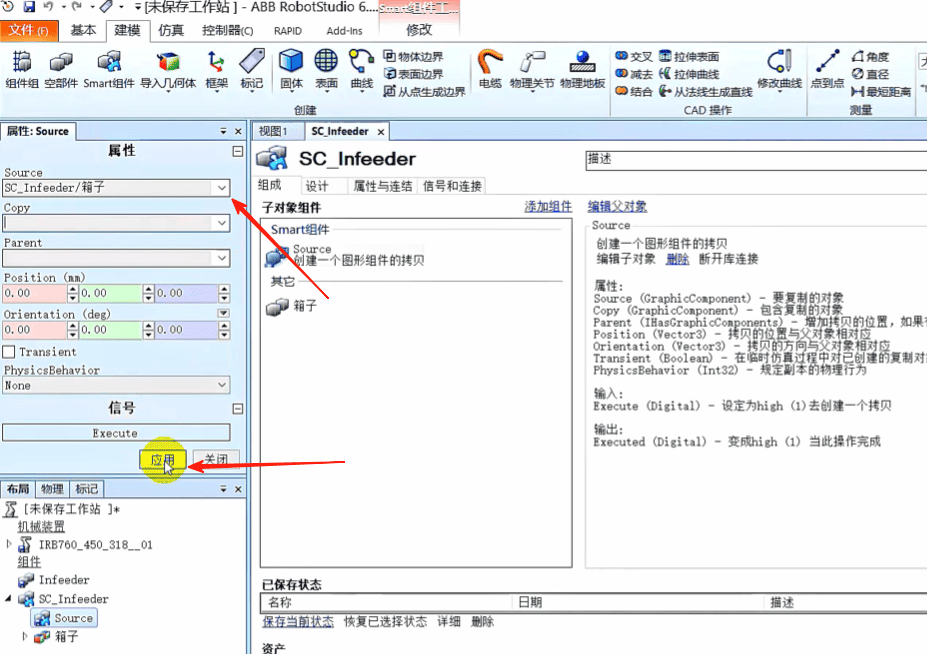Click the 物理地板 physics floor icon
Viewport: 927px width, 654px height.
[582, 69]
